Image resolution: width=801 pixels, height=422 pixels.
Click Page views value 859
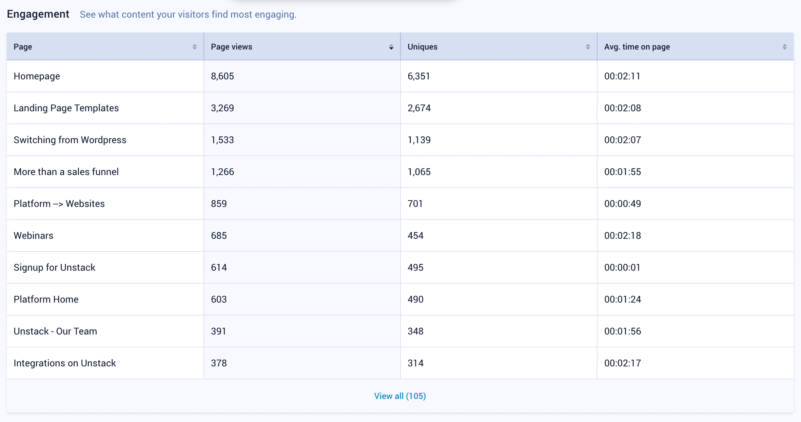(219, 203)
